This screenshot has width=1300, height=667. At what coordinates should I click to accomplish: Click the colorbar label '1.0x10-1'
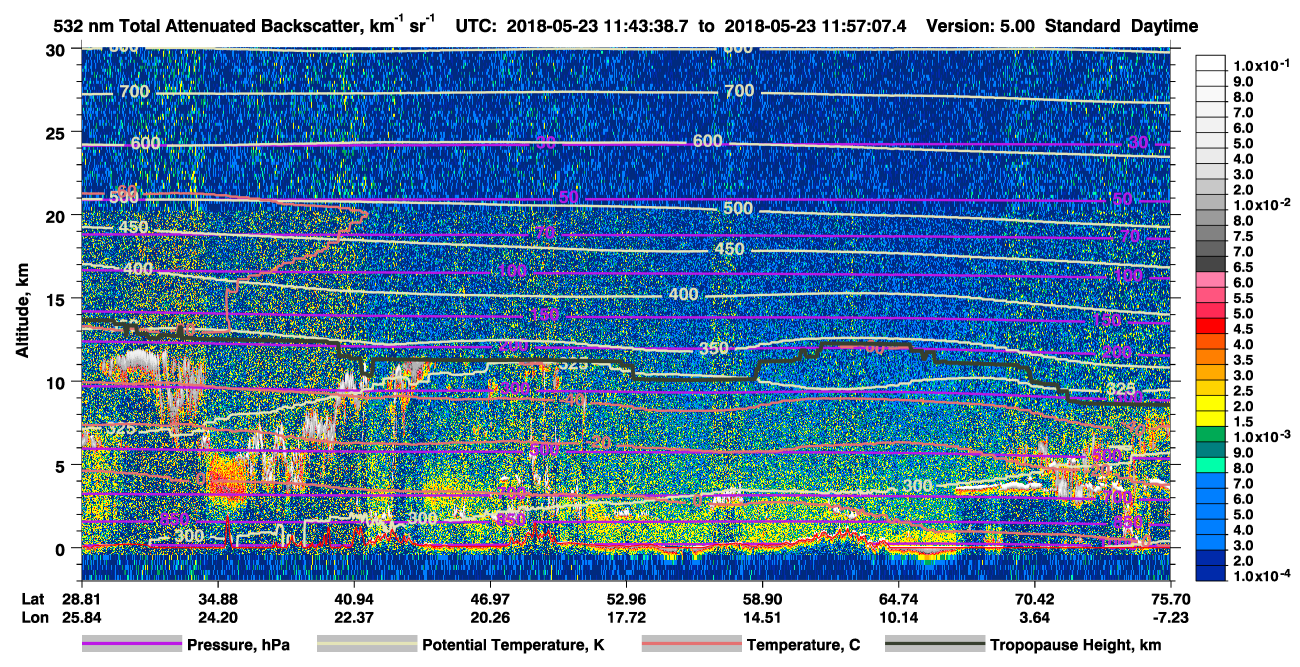pos(1261,66)
